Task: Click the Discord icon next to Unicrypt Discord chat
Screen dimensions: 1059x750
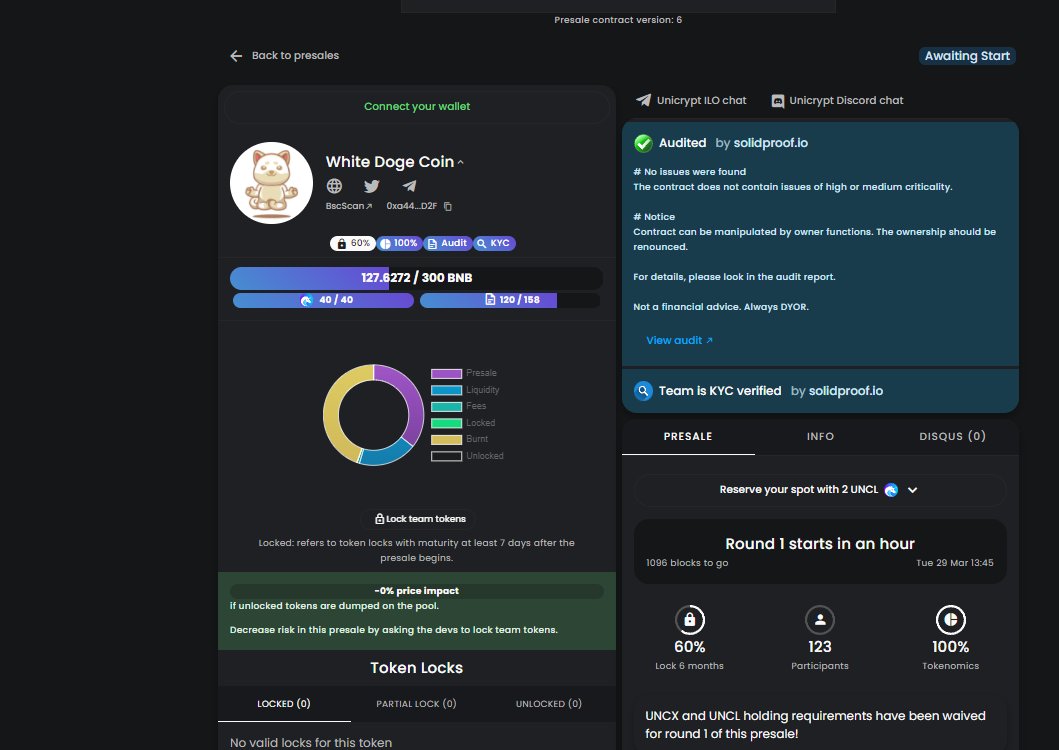Action: (778, 101)
